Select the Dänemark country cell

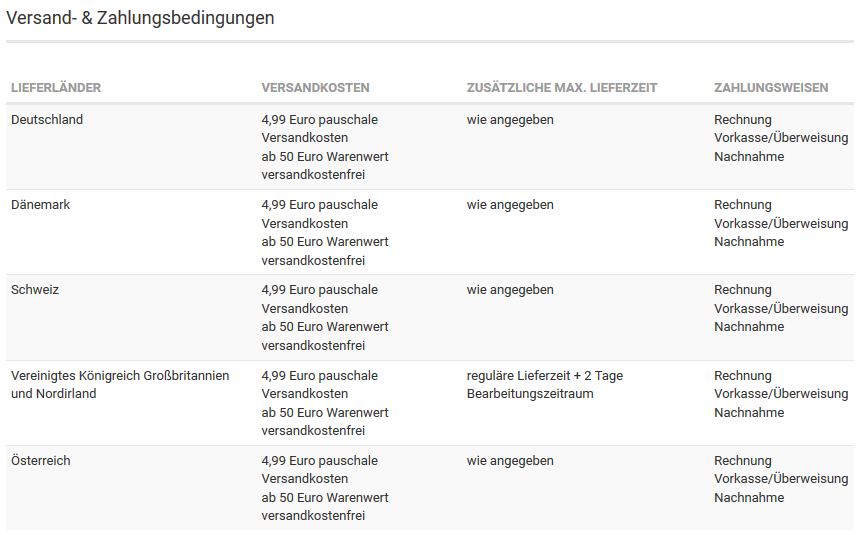[41, 205]
